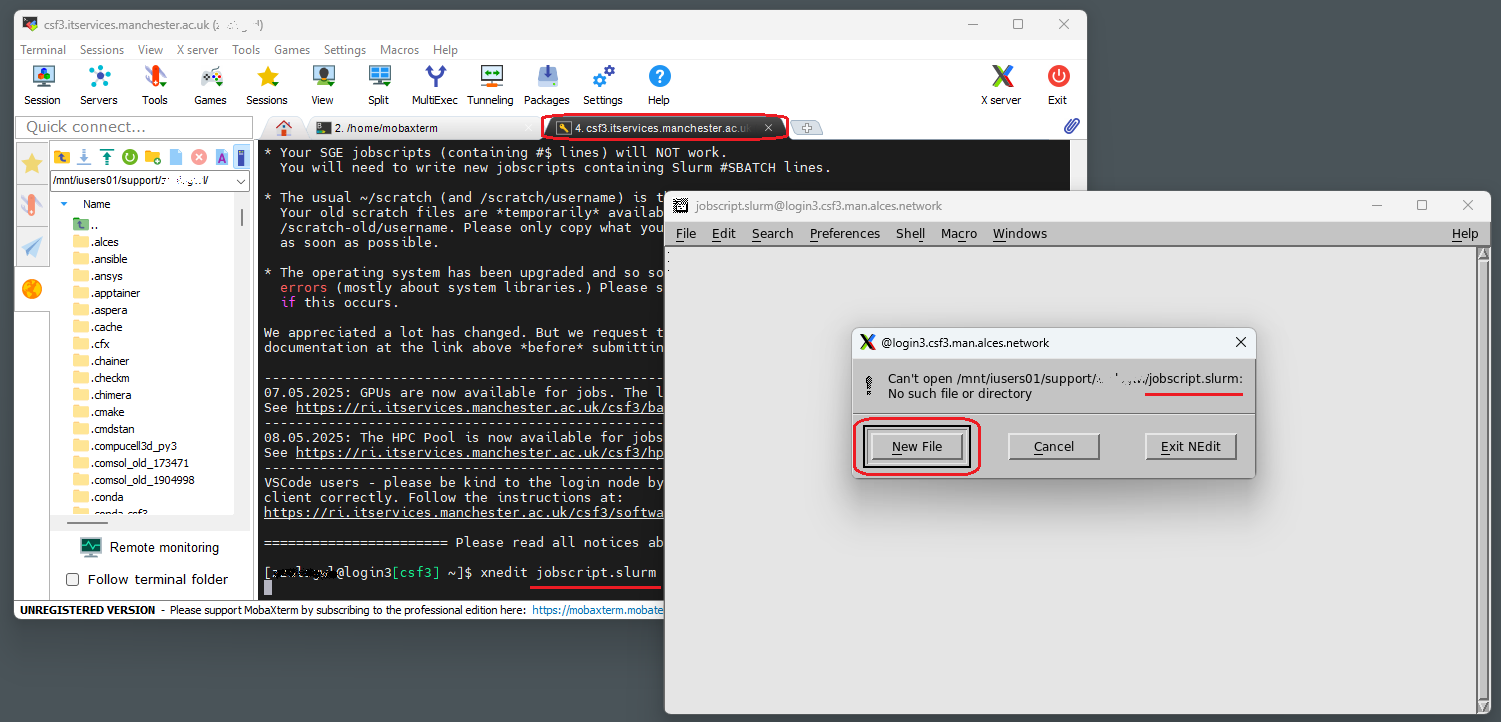This screenshot has height=722, width=1501.
Task: Click the file list scrollbar
Action: click(x=241, y=218)
